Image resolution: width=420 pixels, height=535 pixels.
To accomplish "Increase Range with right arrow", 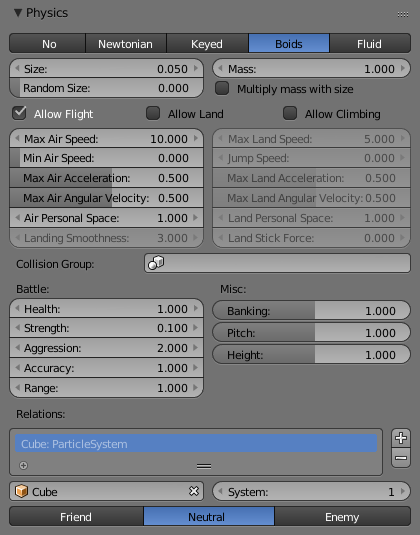I will tap(195, 388).
